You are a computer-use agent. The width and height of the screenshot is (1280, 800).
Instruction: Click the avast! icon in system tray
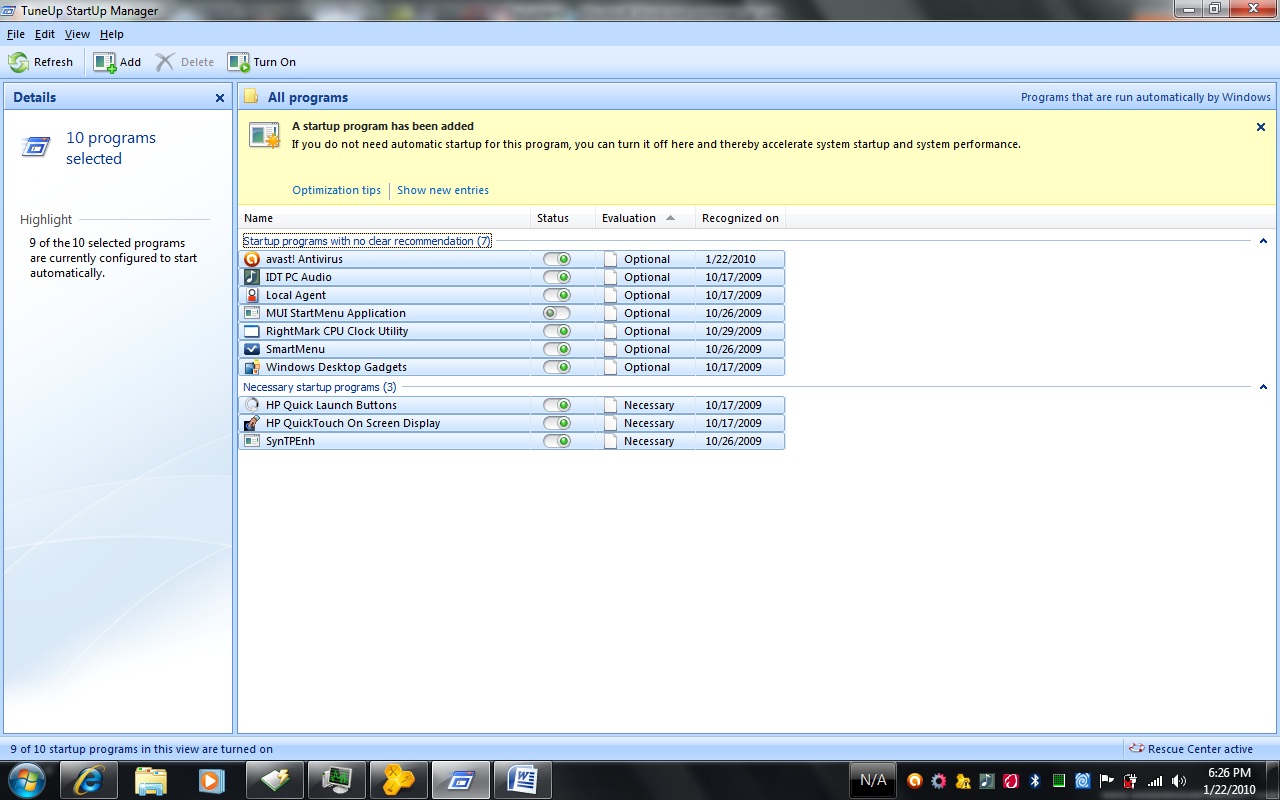[x=914, y=781]
